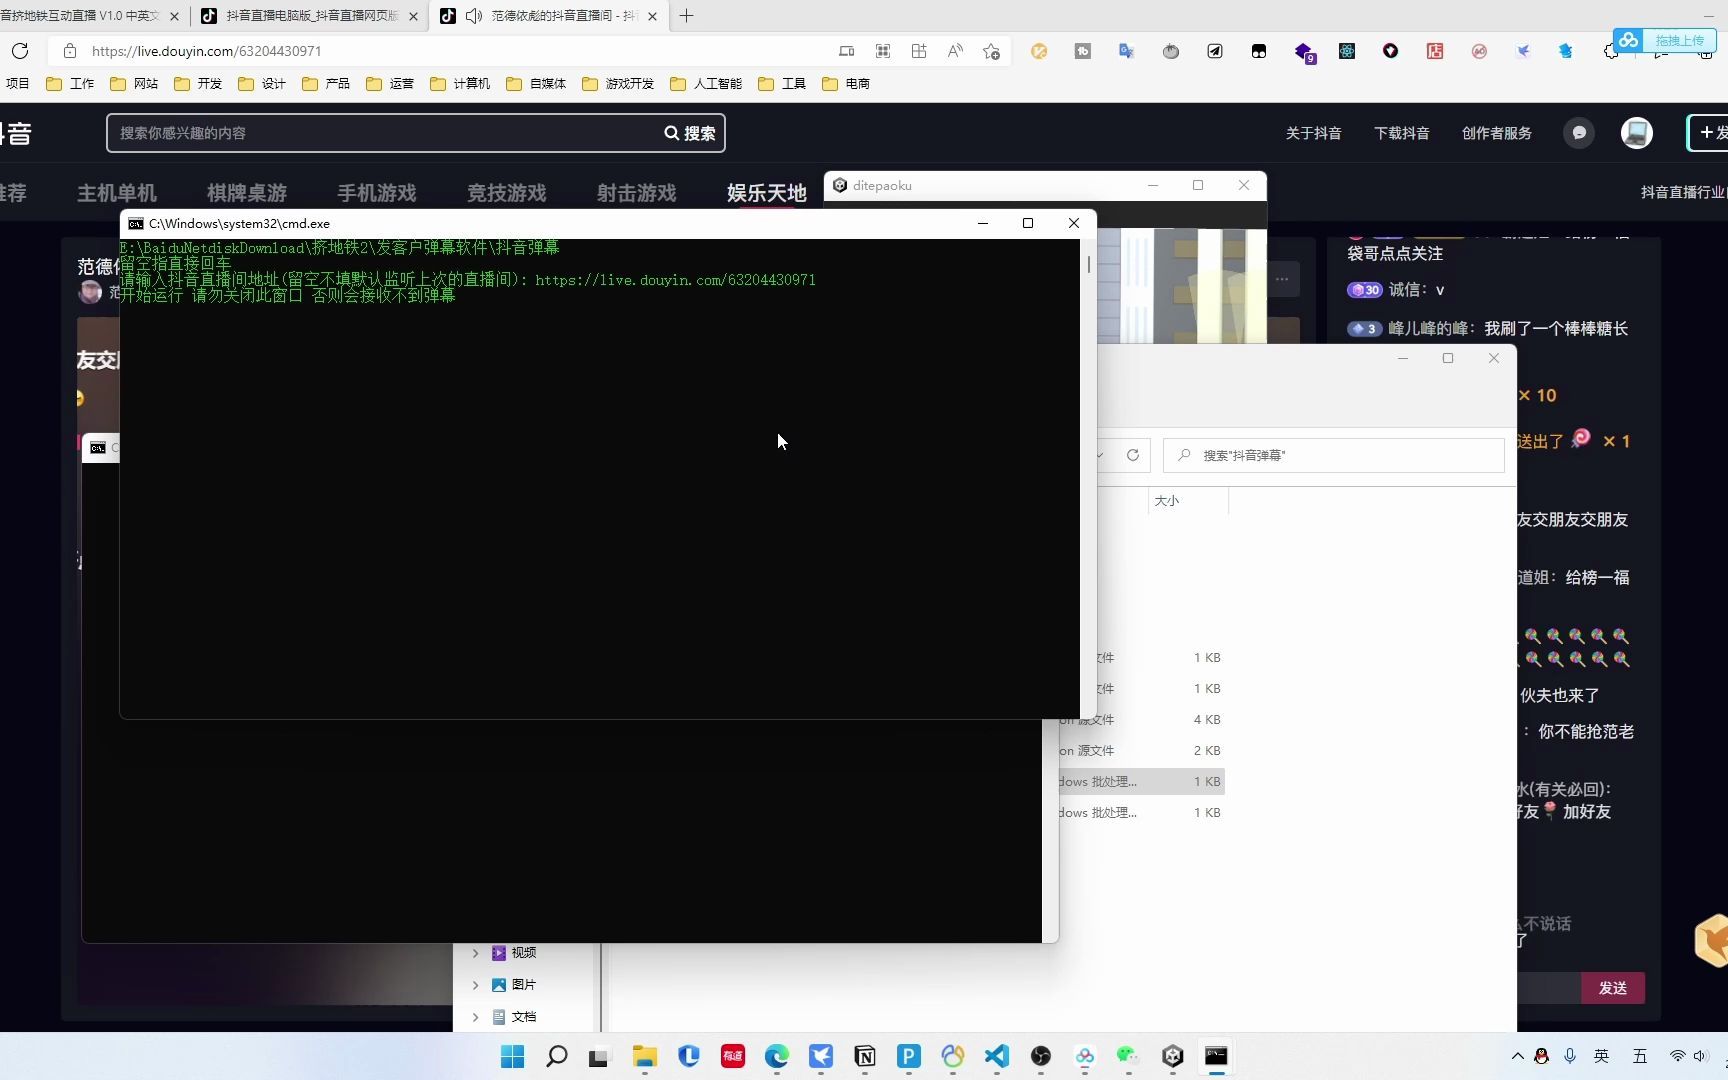Open the 自媒体 bookmarks folder
This screenshot has height=1080, width=1728.
(x=536, y=84)
